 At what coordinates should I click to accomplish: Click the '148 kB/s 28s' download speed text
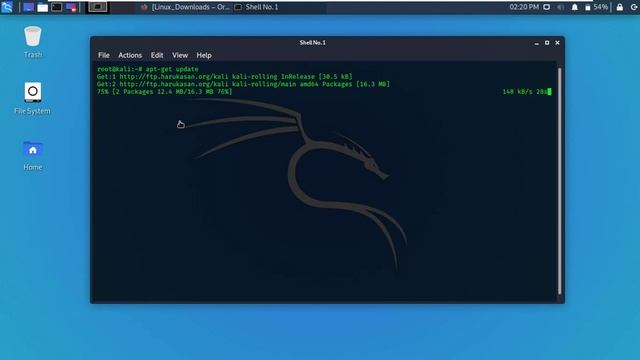tap(525, 92)
